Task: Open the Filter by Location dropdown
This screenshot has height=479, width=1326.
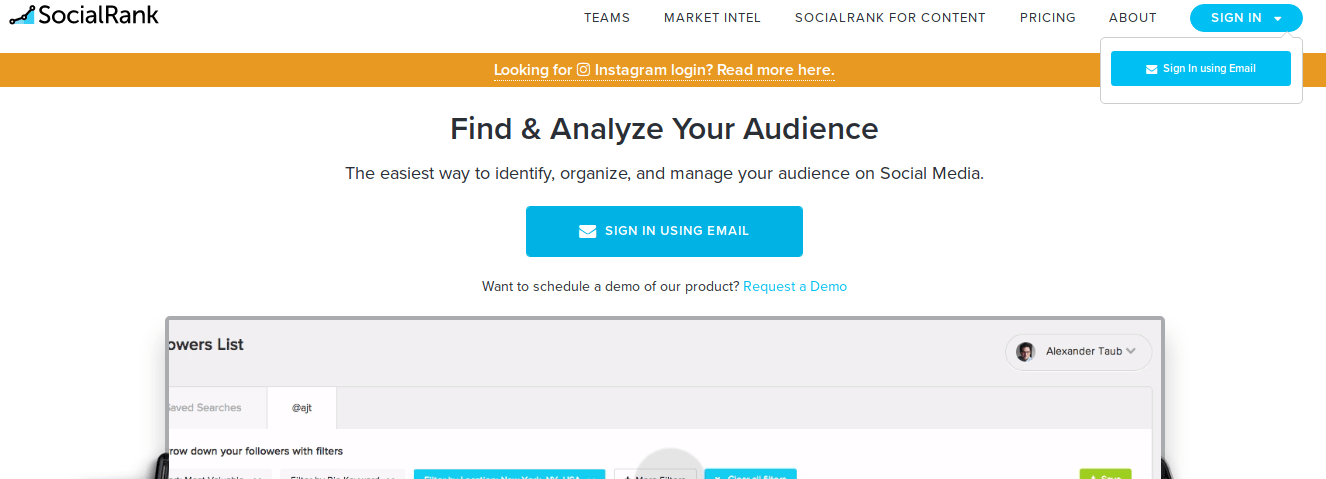Action: pos(509,474)
